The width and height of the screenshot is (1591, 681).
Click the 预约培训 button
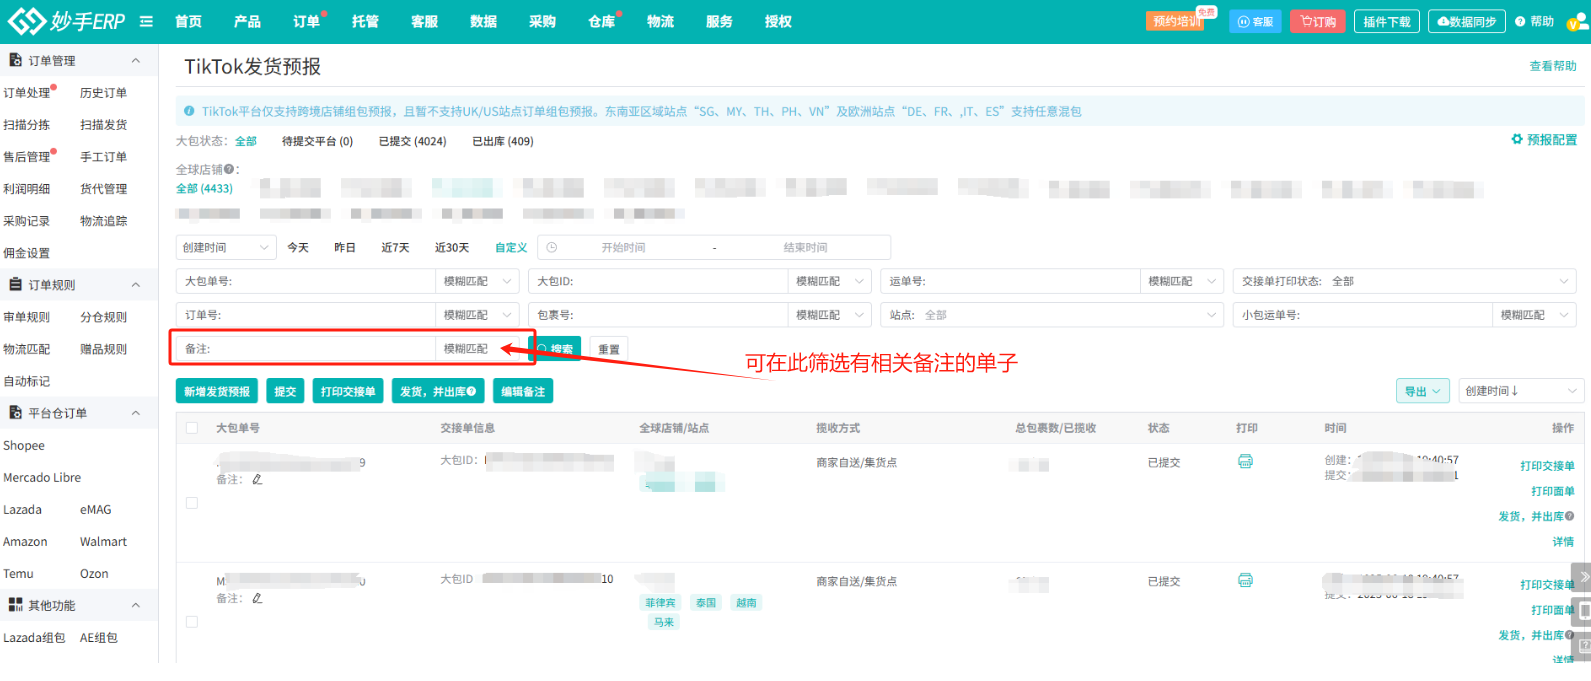click(x=1174, y=21)
